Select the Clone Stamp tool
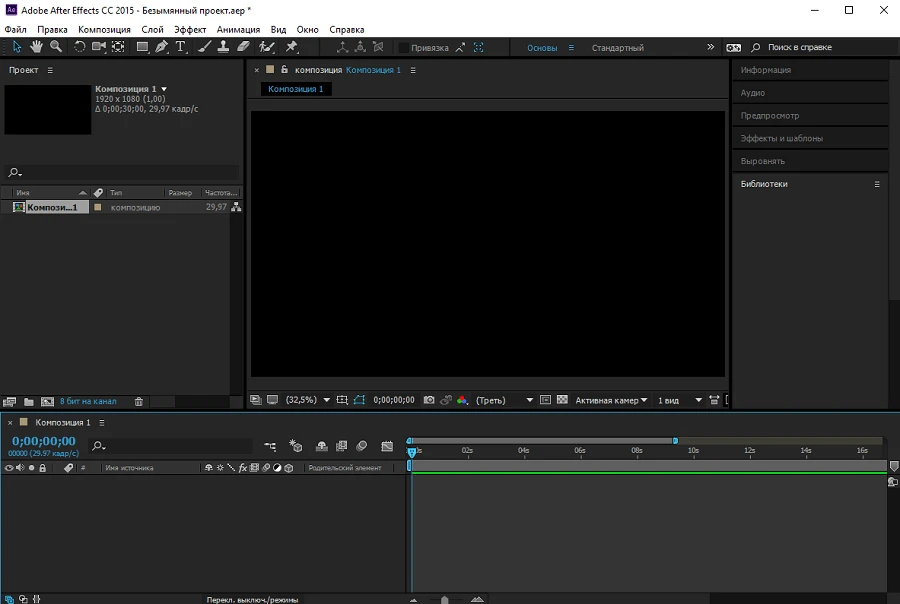Screen dimensions: 900x604 coord(223,47)
